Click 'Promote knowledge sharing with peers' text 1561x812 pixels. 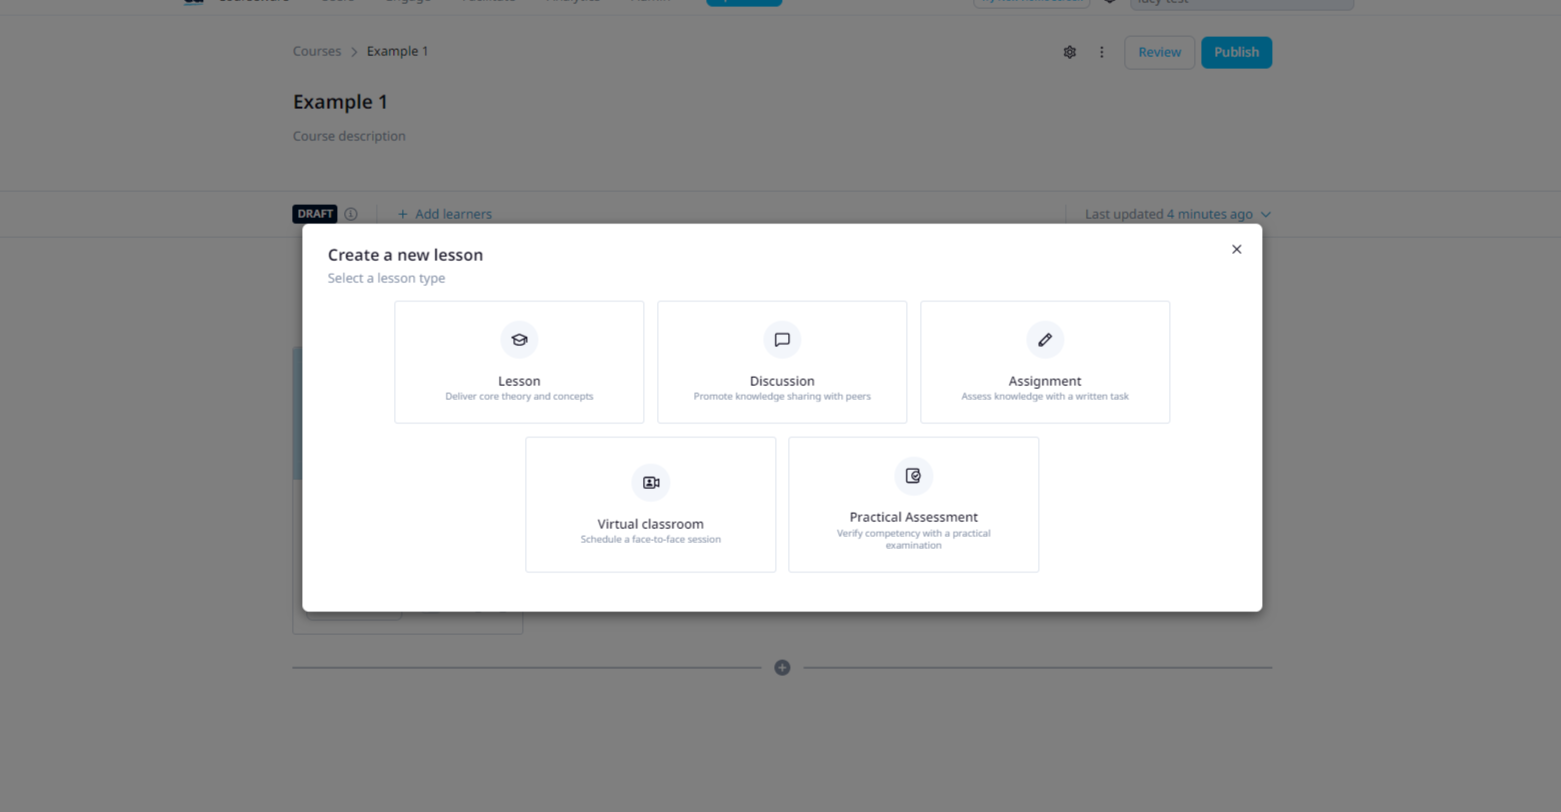tap(782, 397)
